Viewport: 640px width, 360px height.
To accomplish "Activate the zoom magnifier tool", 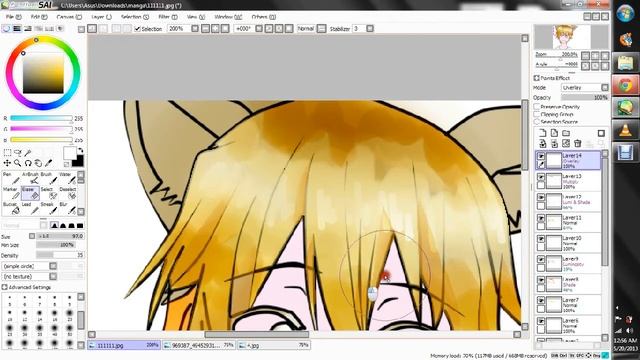I will pos(18,163).
